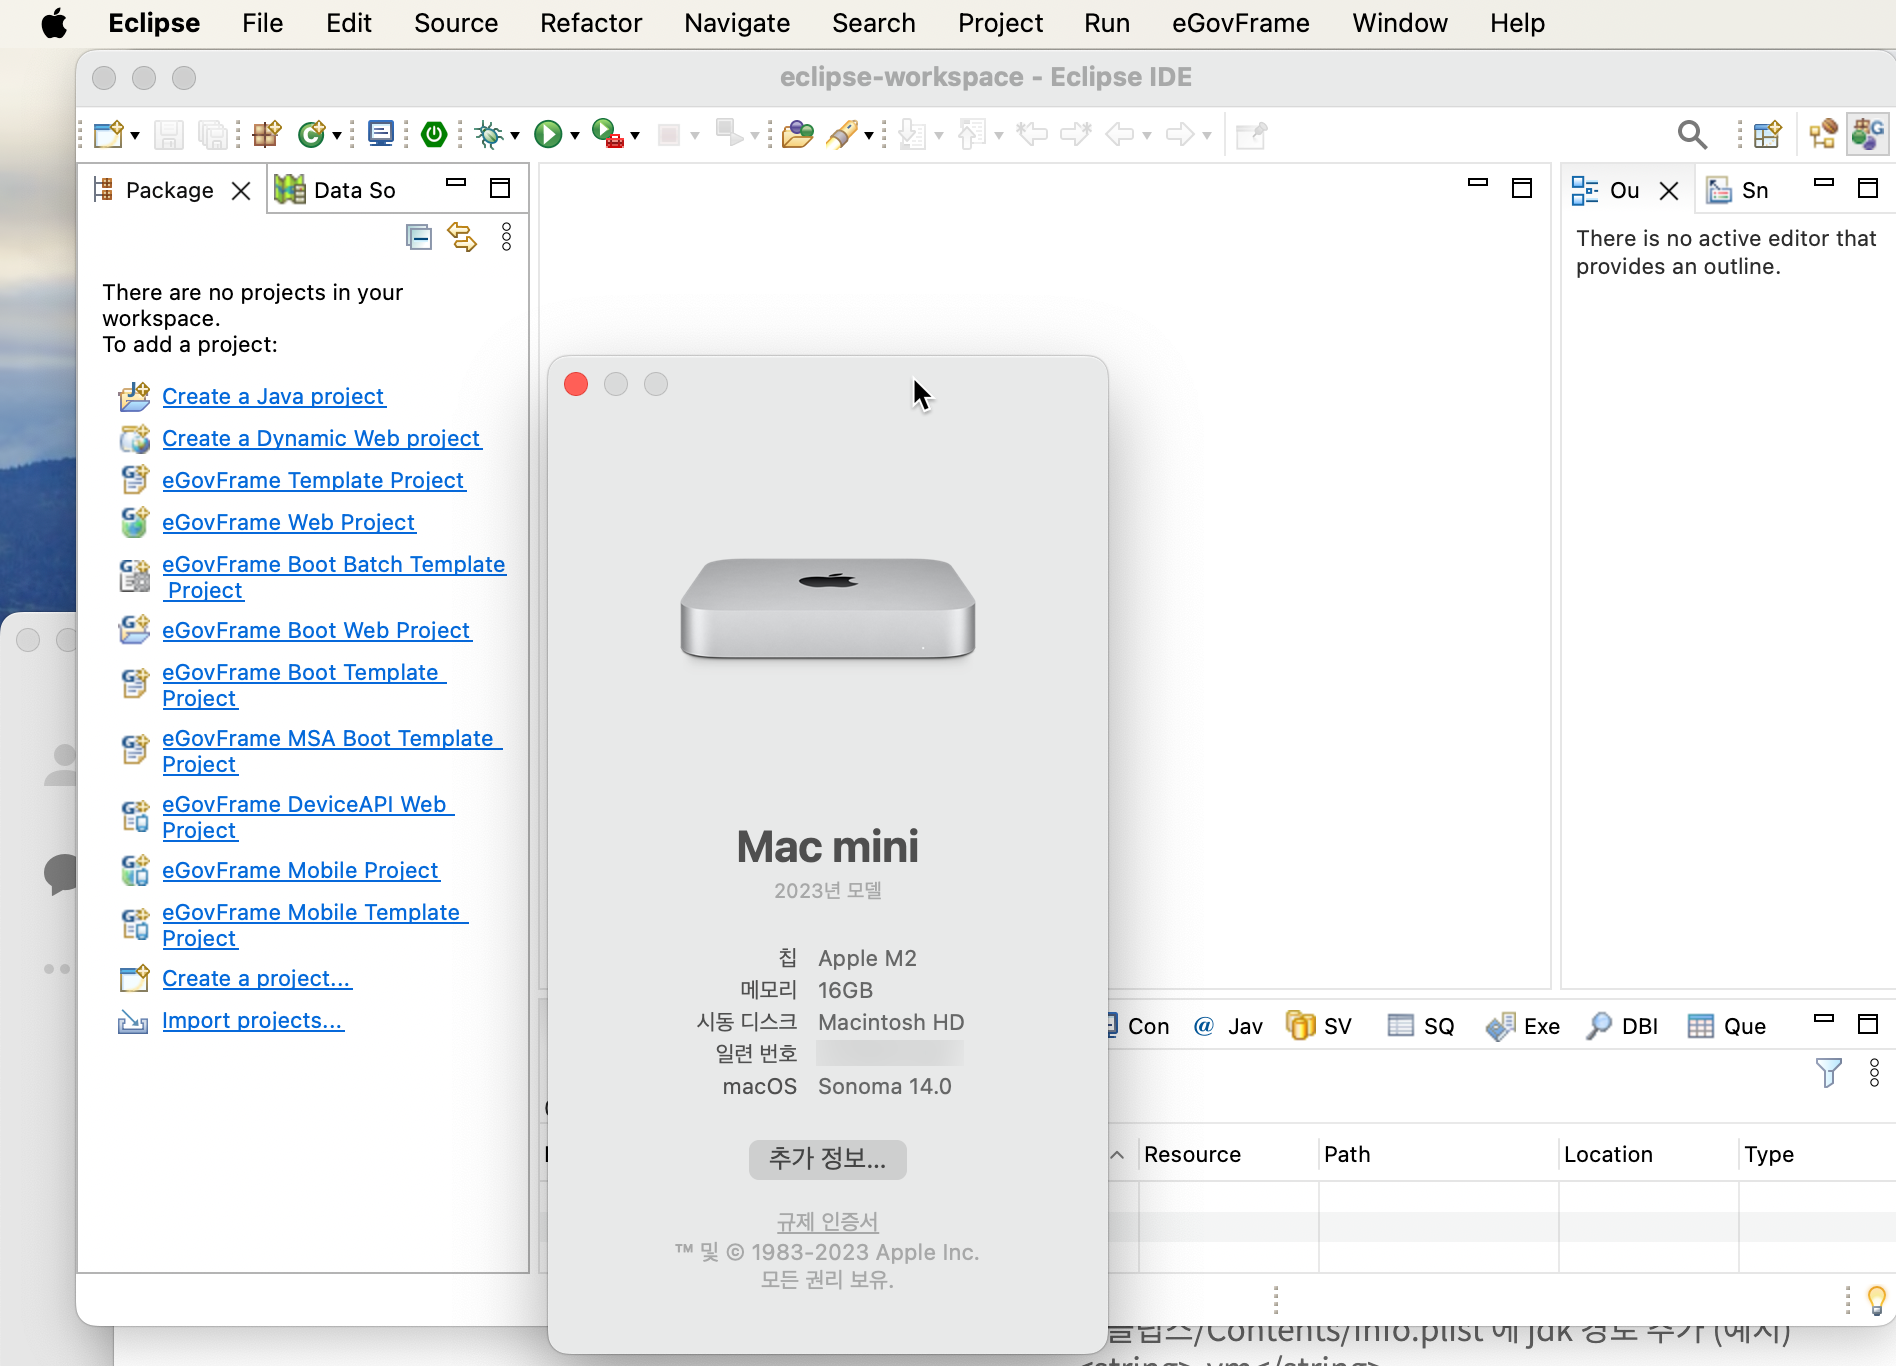Click the Create a Java project link
This screenshot has width=1896, height=1366.
coord(274,396)
